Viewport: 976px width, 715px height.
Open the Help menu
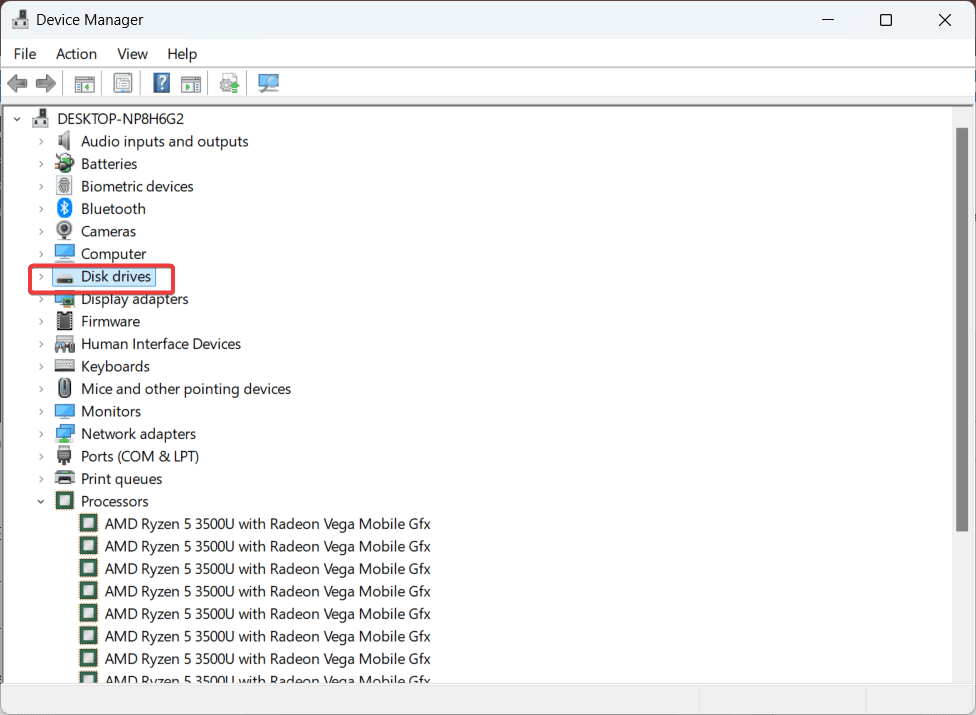tap(182, 54)
